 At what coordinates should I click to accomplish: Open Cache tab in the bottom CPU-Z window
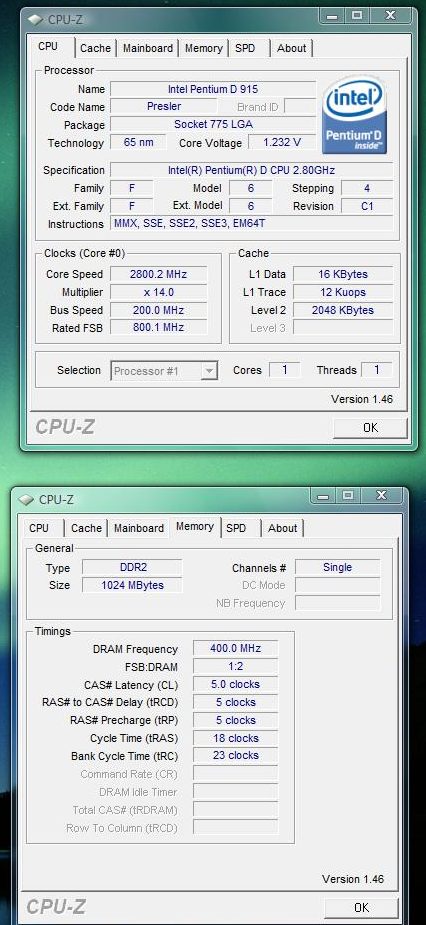86,528
